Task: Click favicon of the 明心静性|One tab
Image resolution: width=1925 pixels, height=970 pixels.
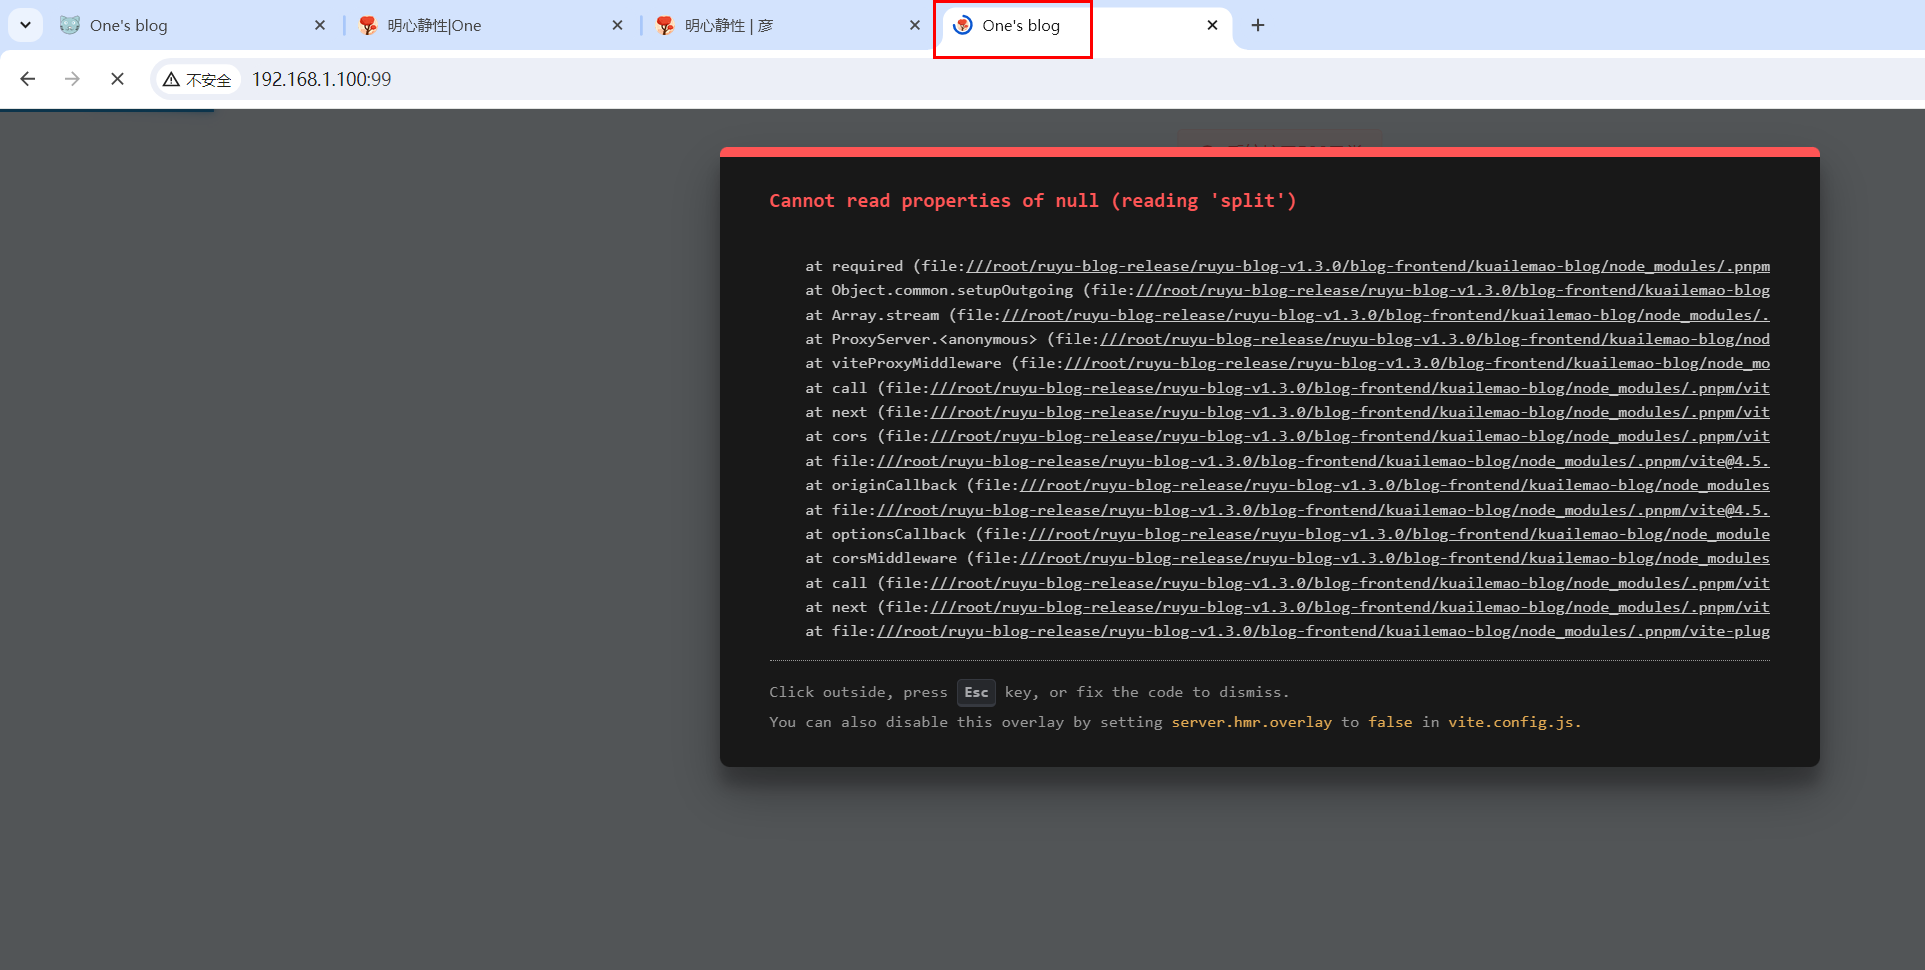Action: coord(368,26)
